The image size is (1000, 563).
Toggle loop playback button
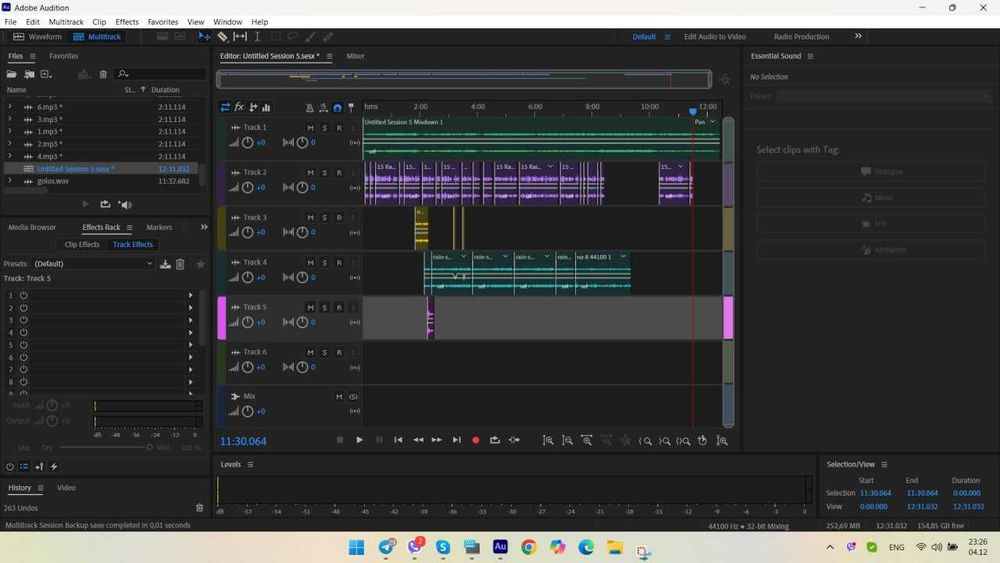tap(495, 440)
